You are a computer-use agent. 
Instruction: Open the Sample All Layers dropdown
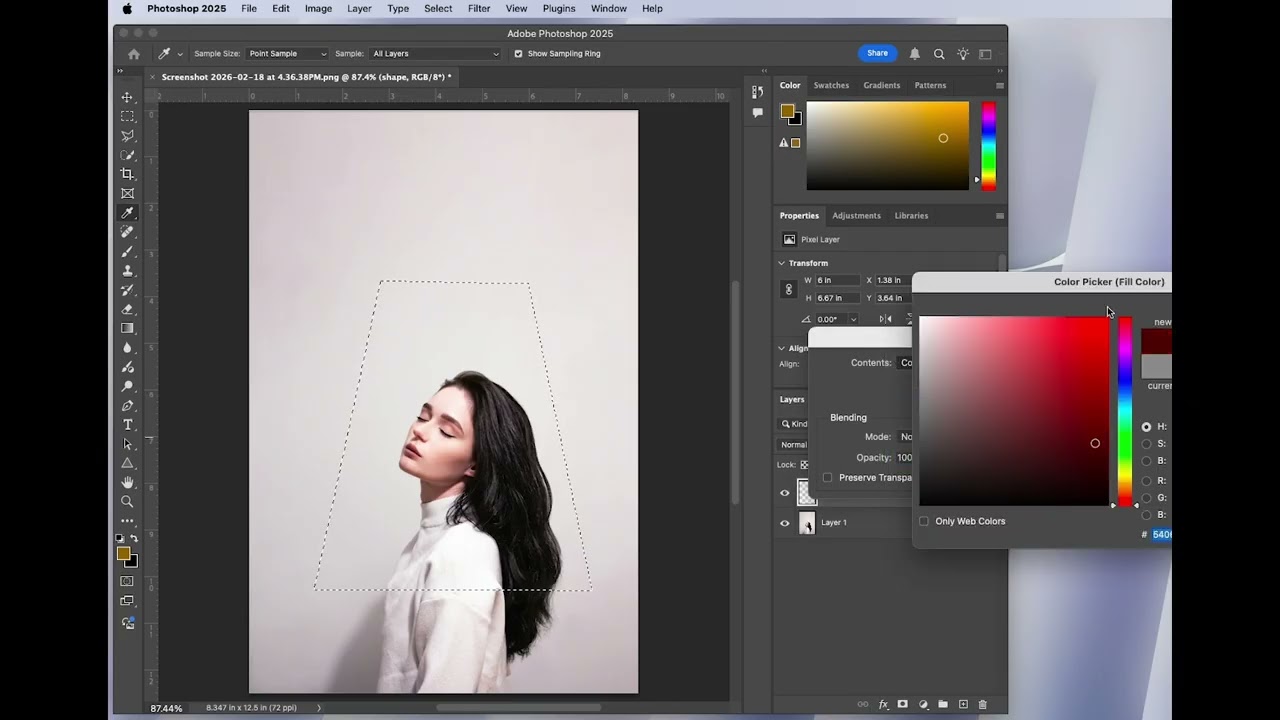tap(434, 54)
